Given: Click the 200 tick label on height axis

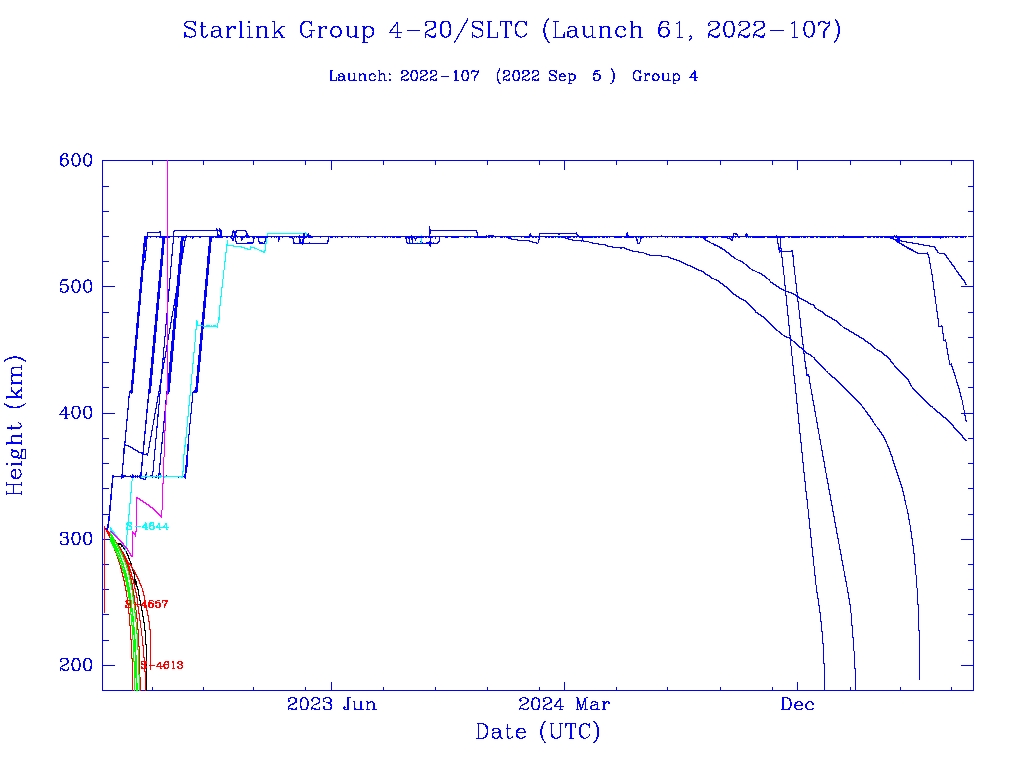Looking at the screenshot, I should click(76, 665).
